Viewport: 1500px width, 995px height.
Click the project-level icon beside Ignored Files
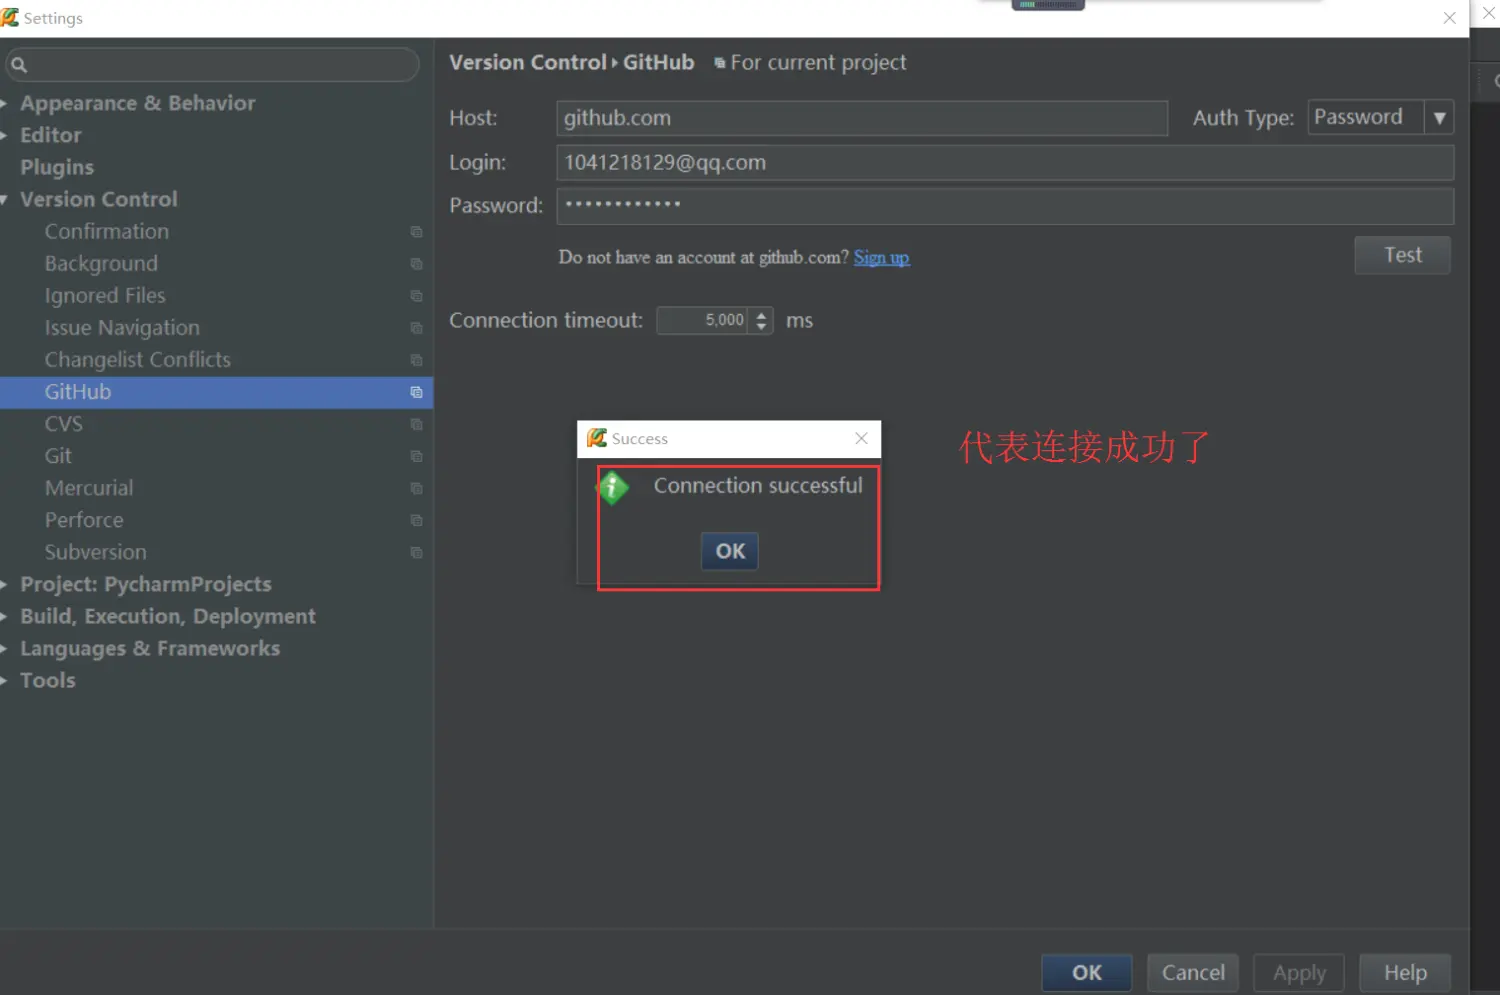416,296
